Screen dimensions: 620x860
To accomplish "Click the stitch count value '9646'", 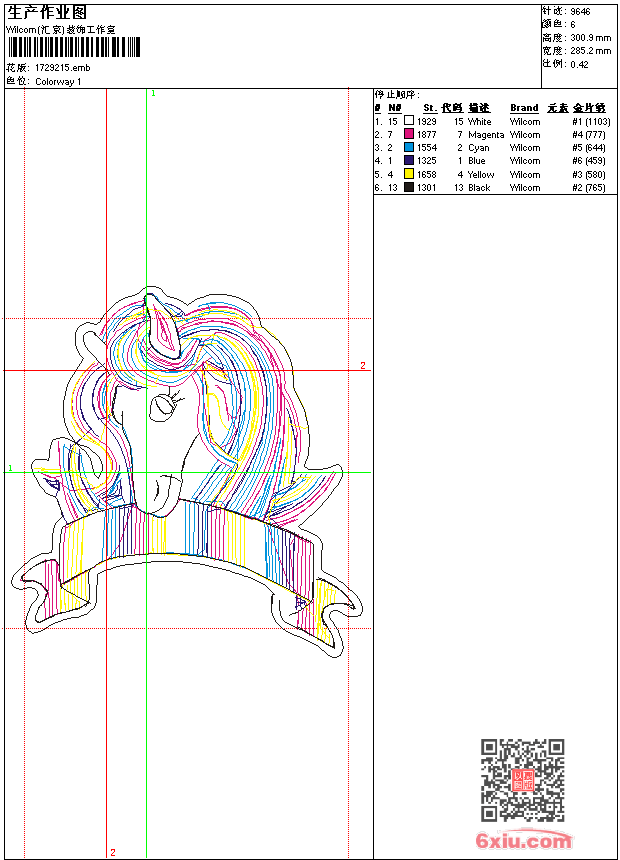I will (x=580, y=12).
